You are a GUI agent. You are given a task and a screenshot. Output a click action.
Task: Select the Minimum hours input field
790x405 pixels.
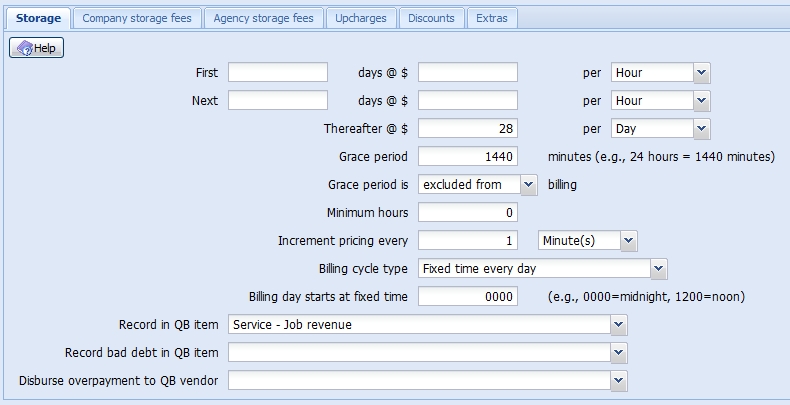(x=467, y=212)
